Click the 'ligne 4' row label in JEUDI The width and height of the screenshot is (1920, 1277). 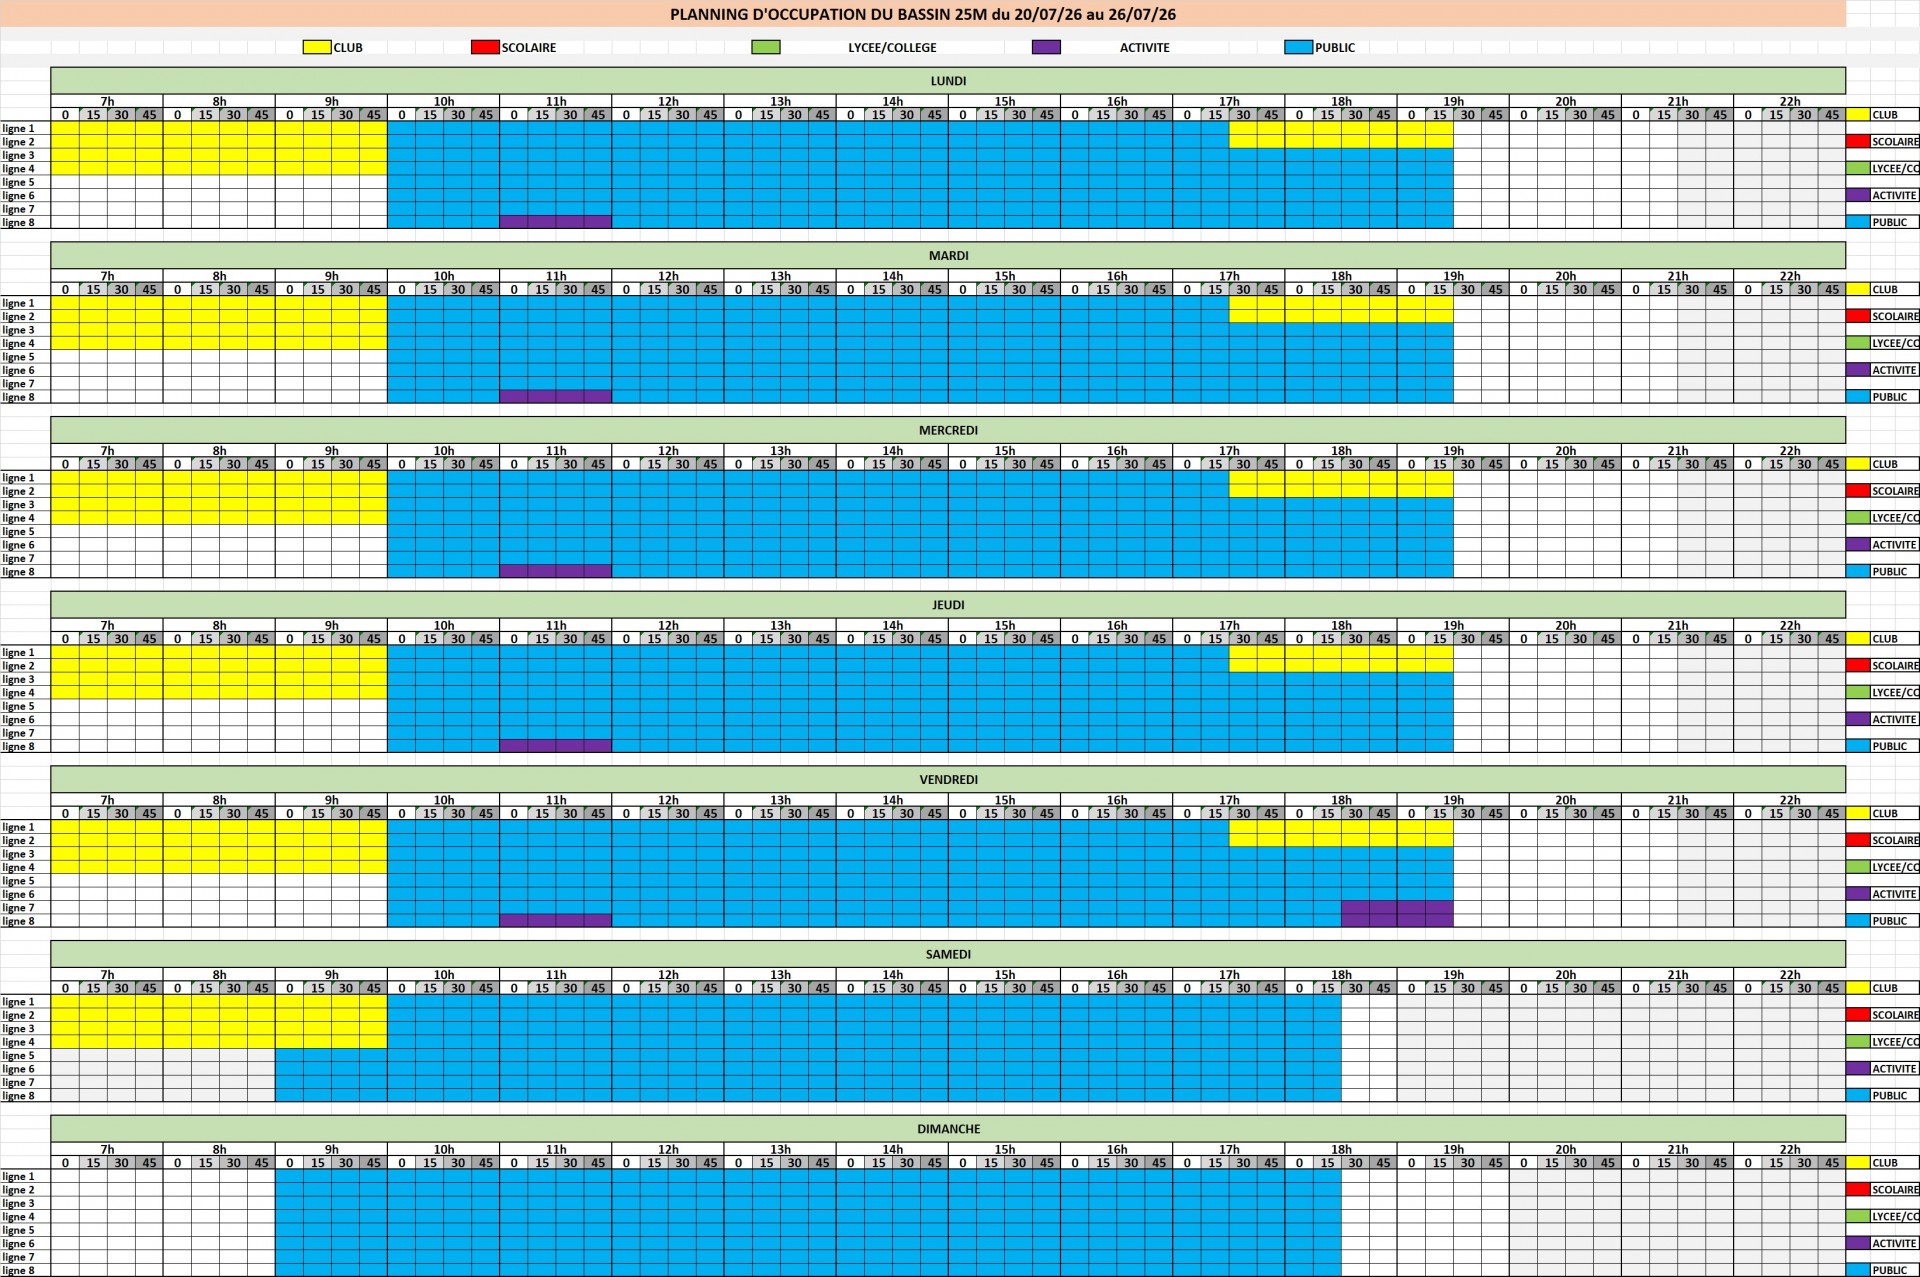click(x=18, y=693)
